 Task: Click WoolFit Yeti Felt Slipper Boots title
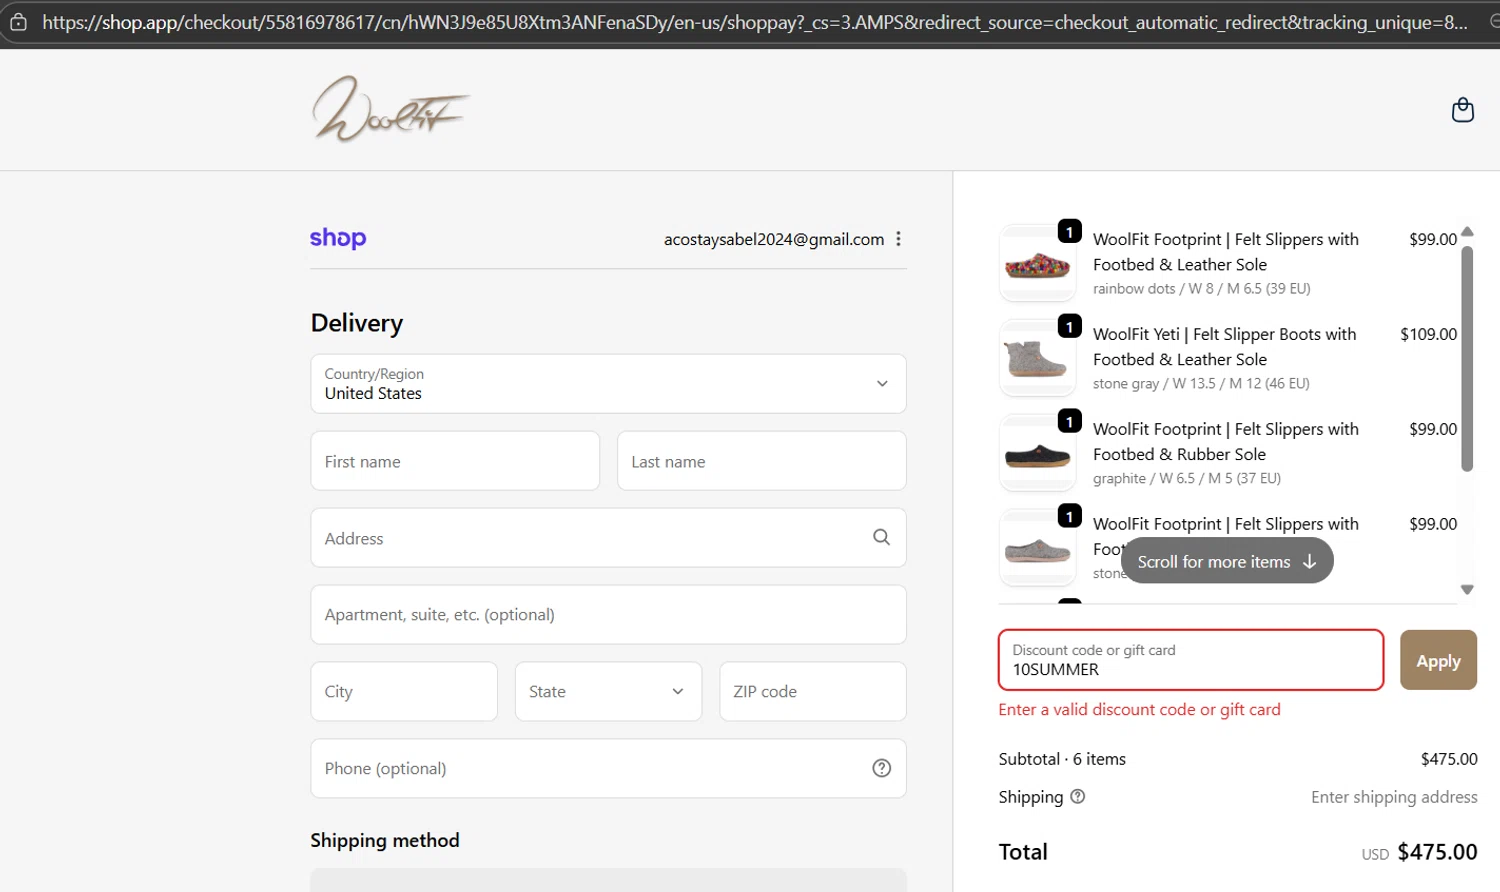point(1225,347)
